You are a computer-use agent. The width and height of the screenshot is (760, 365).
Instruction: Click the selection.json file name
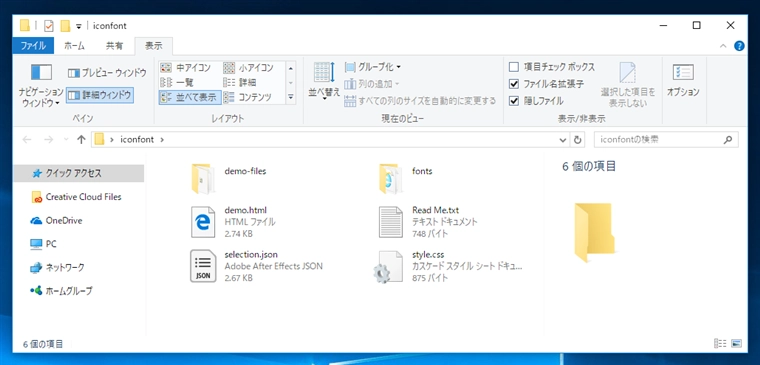[251, 254]
